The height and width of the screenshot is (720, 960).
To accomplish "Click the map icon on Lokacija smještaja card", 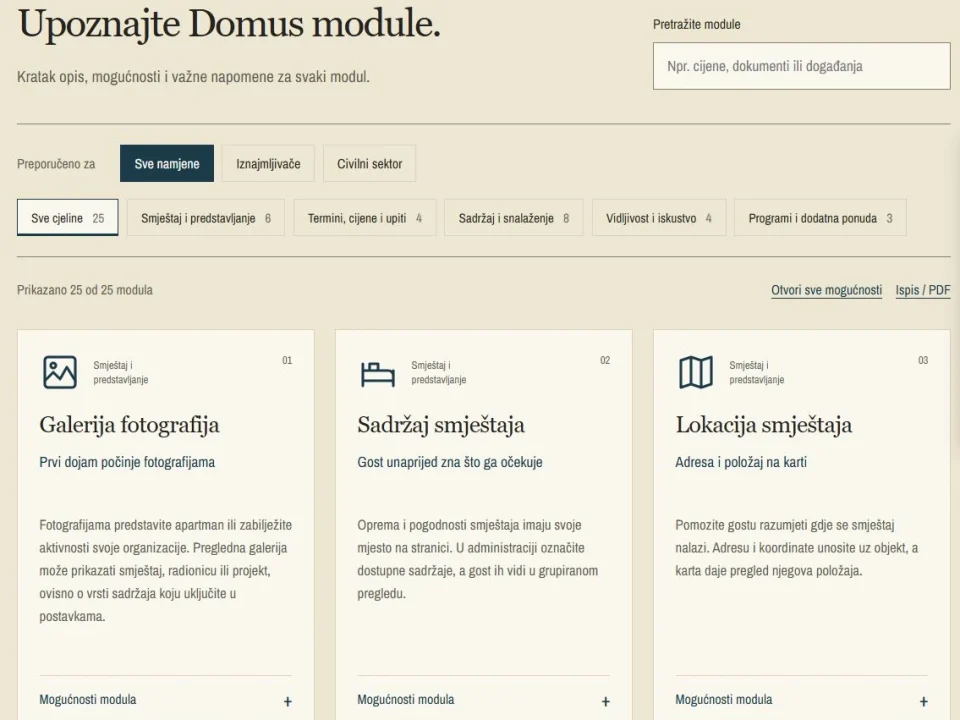I will [x=696, y=372].
